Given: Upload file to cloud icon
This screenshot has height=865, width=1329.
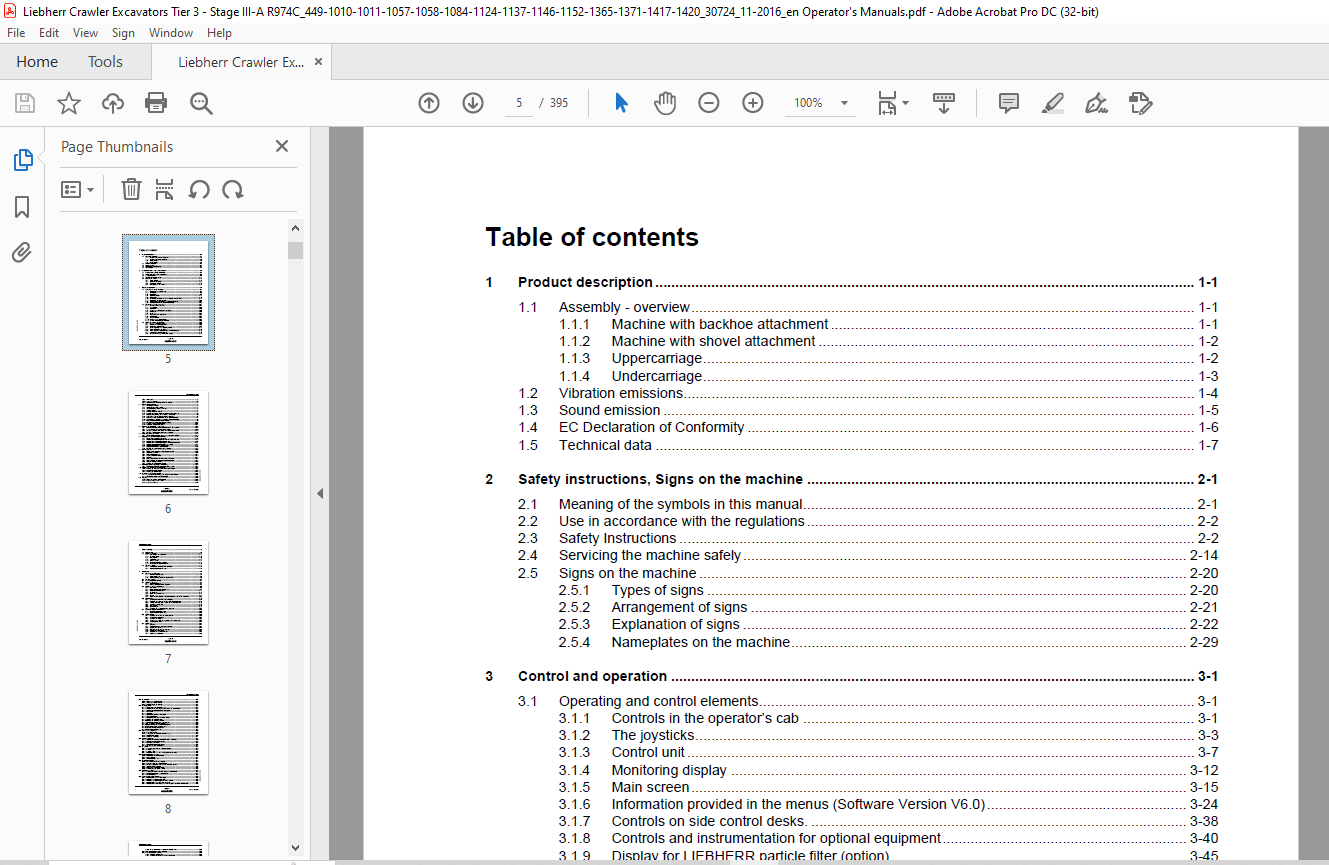Looking at the screenshot, I should (113, 103).
